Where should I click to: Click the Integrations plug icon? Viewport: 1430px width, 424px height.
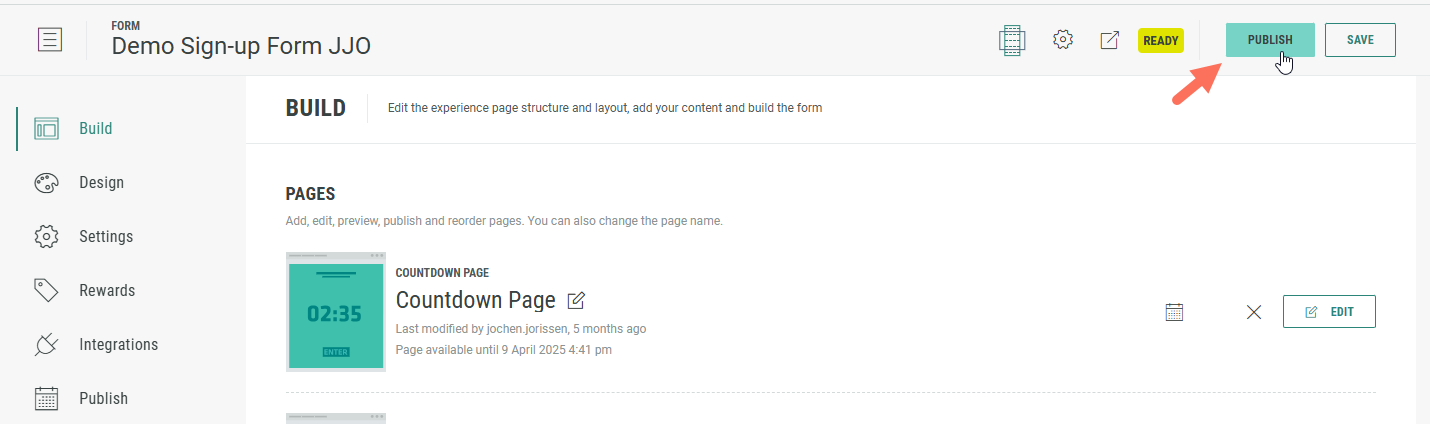46,345
